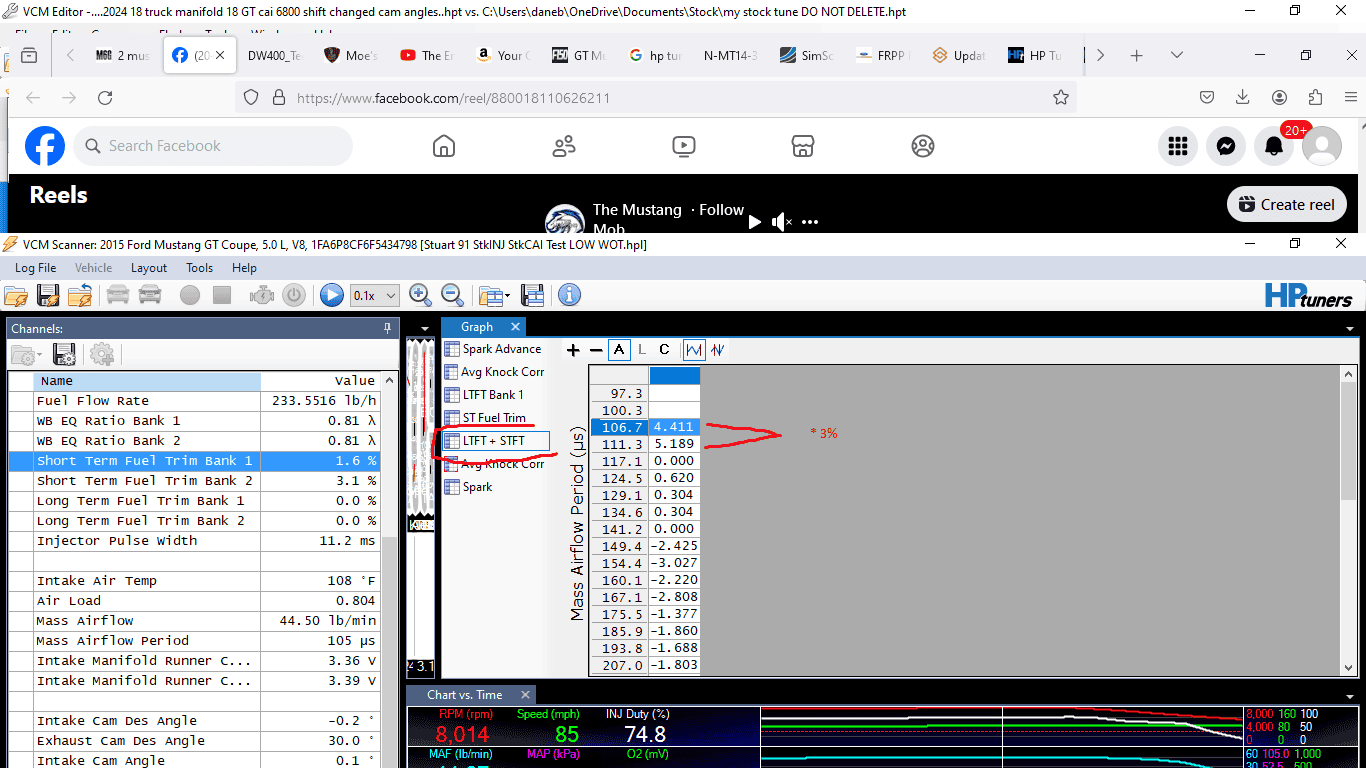
Task: Remove a graph row with the minus icon
Action: 596,350
